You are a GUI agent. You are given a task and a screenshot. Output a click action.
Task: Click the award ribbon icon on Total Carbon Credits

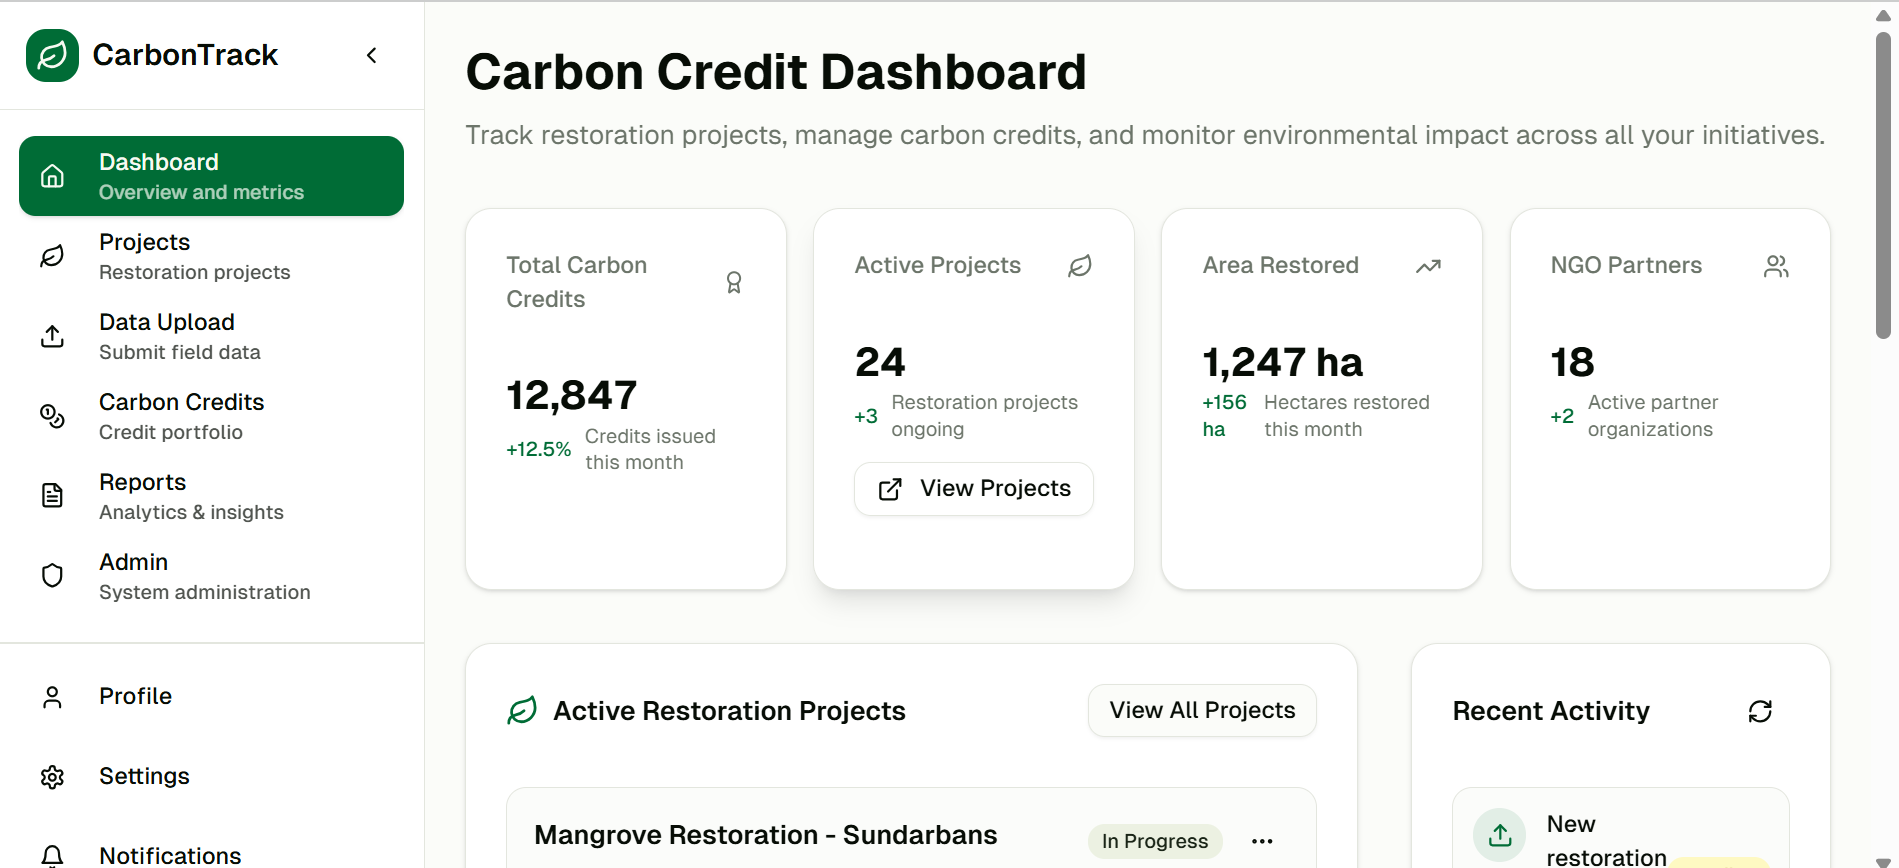pyautogui.click(x=734, y=283)
